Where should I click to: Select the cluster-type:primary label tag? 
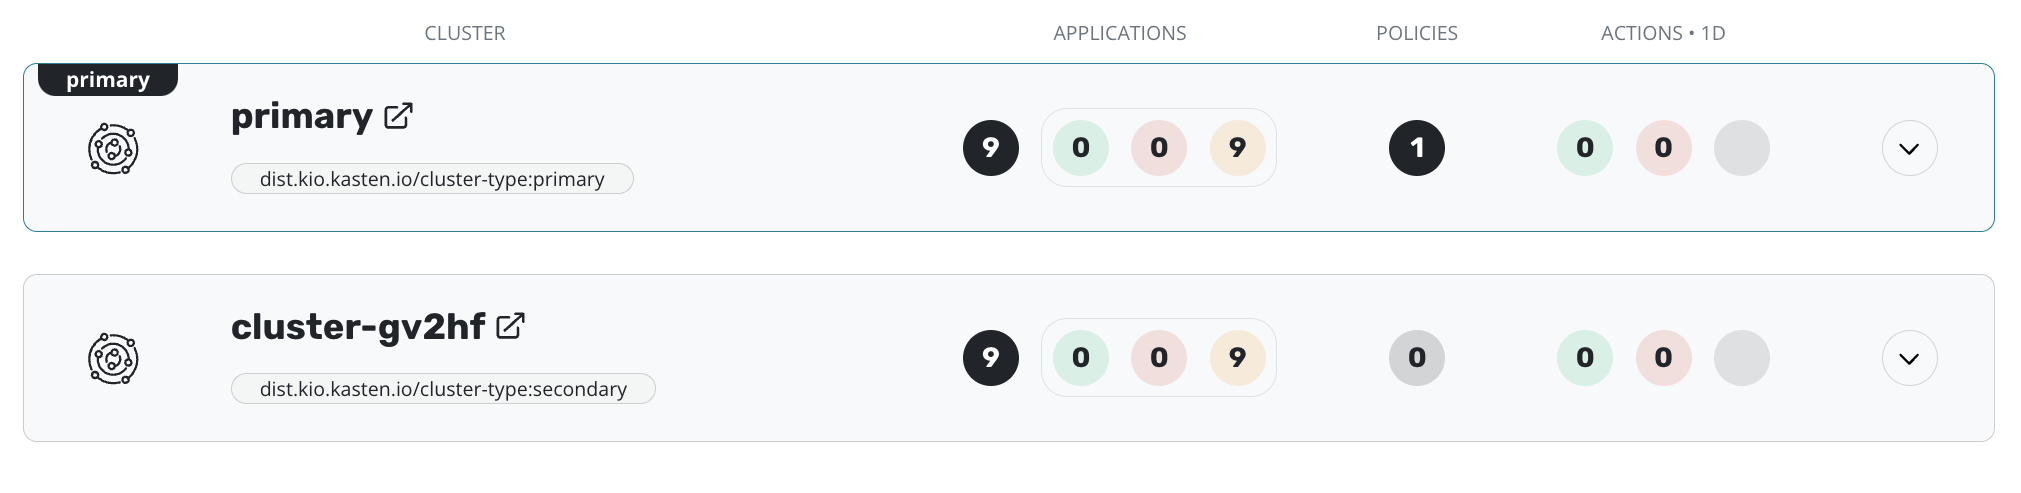tap(432, 179)
